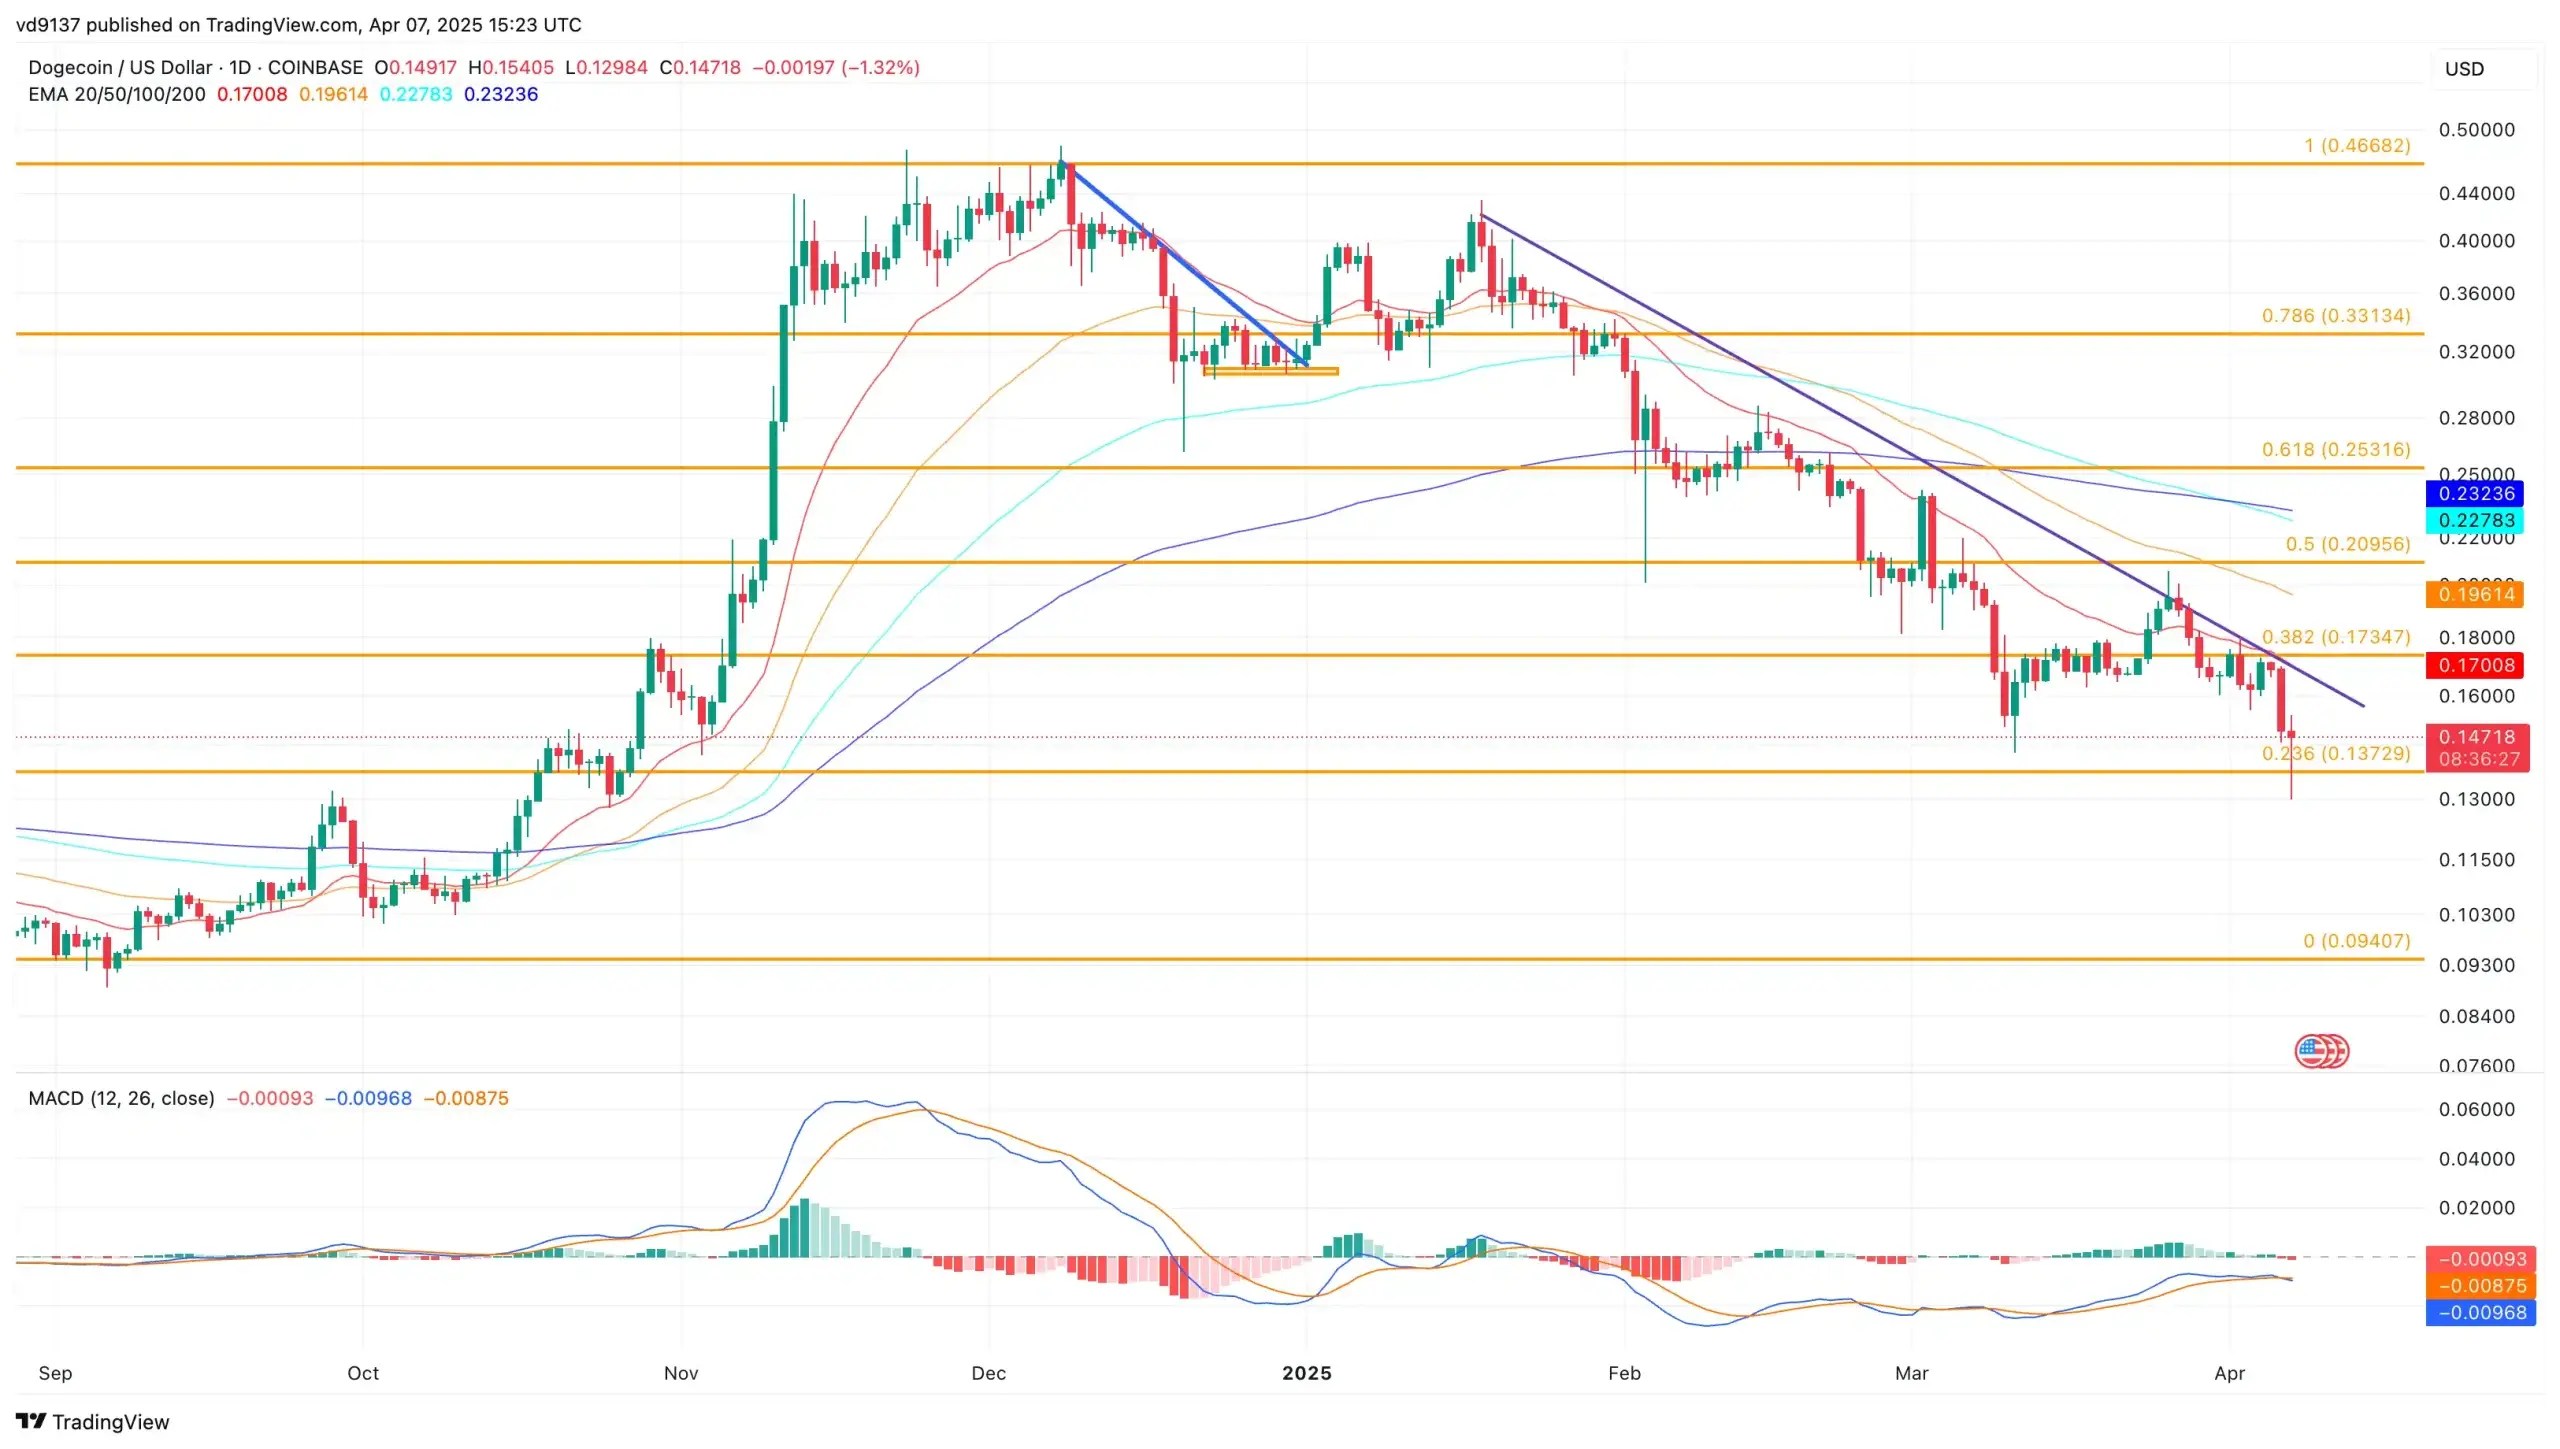This screenshot has height=1449, width=2560.
Task: Click the cyan 0.22783 EMA price label
Action: pyautogui.click(x=2477, y=521)
